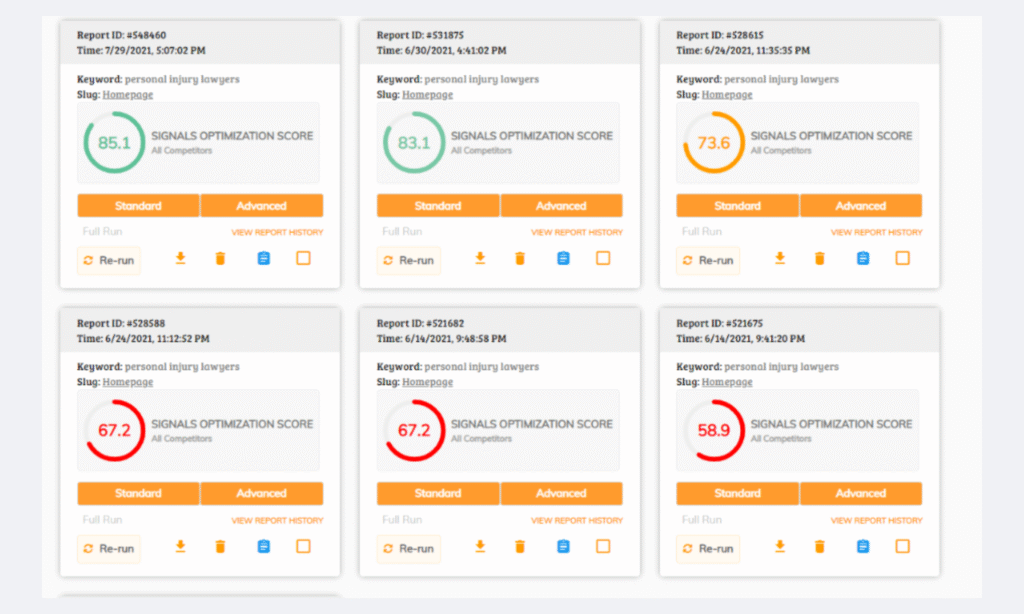The image size is (1024, 614).
Task: Re-run report #548460
Action: coord(109,260)
